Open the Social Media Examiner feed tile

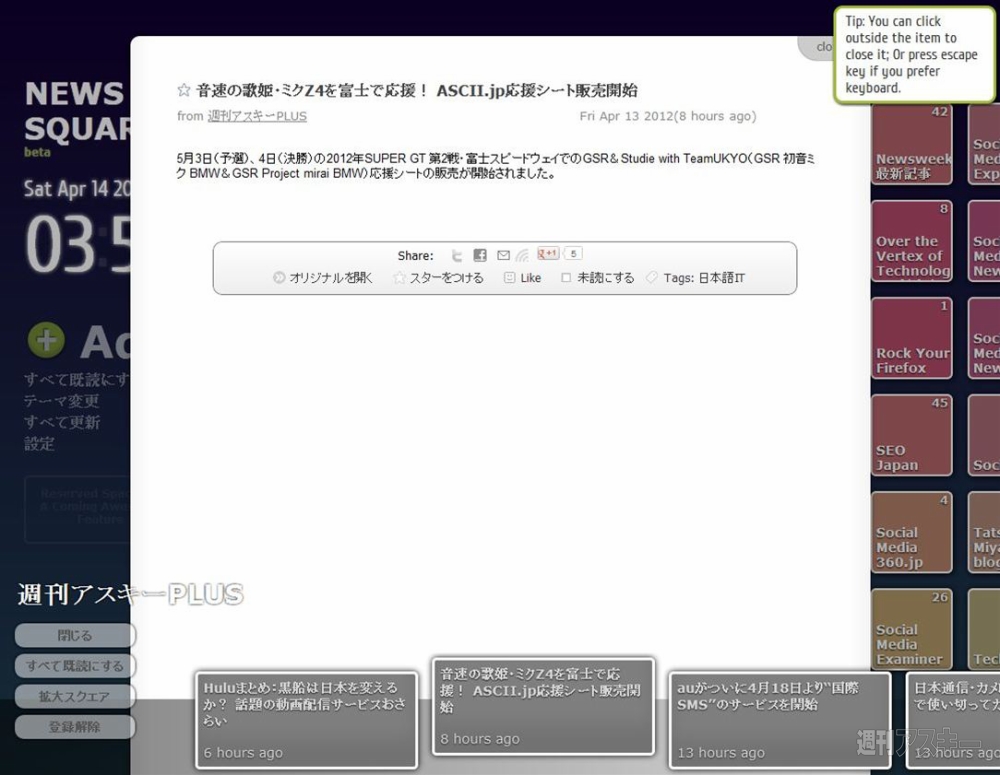coord(912,629)
